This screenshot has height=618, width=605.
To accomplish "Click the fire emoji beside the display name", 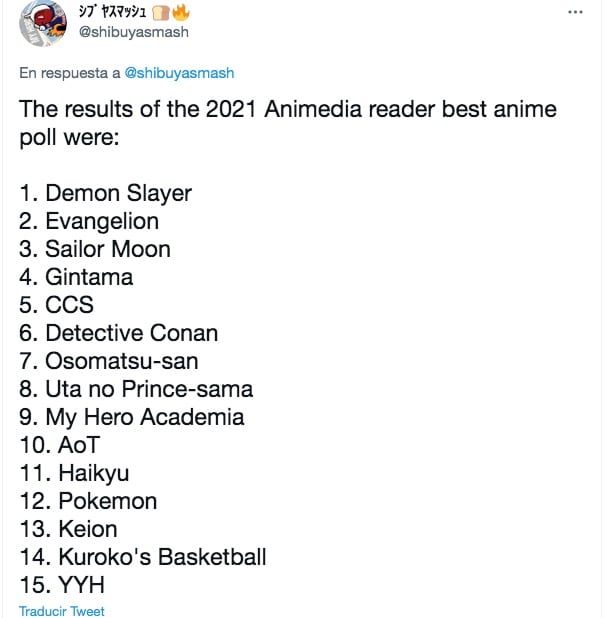I will click(180, 13).
